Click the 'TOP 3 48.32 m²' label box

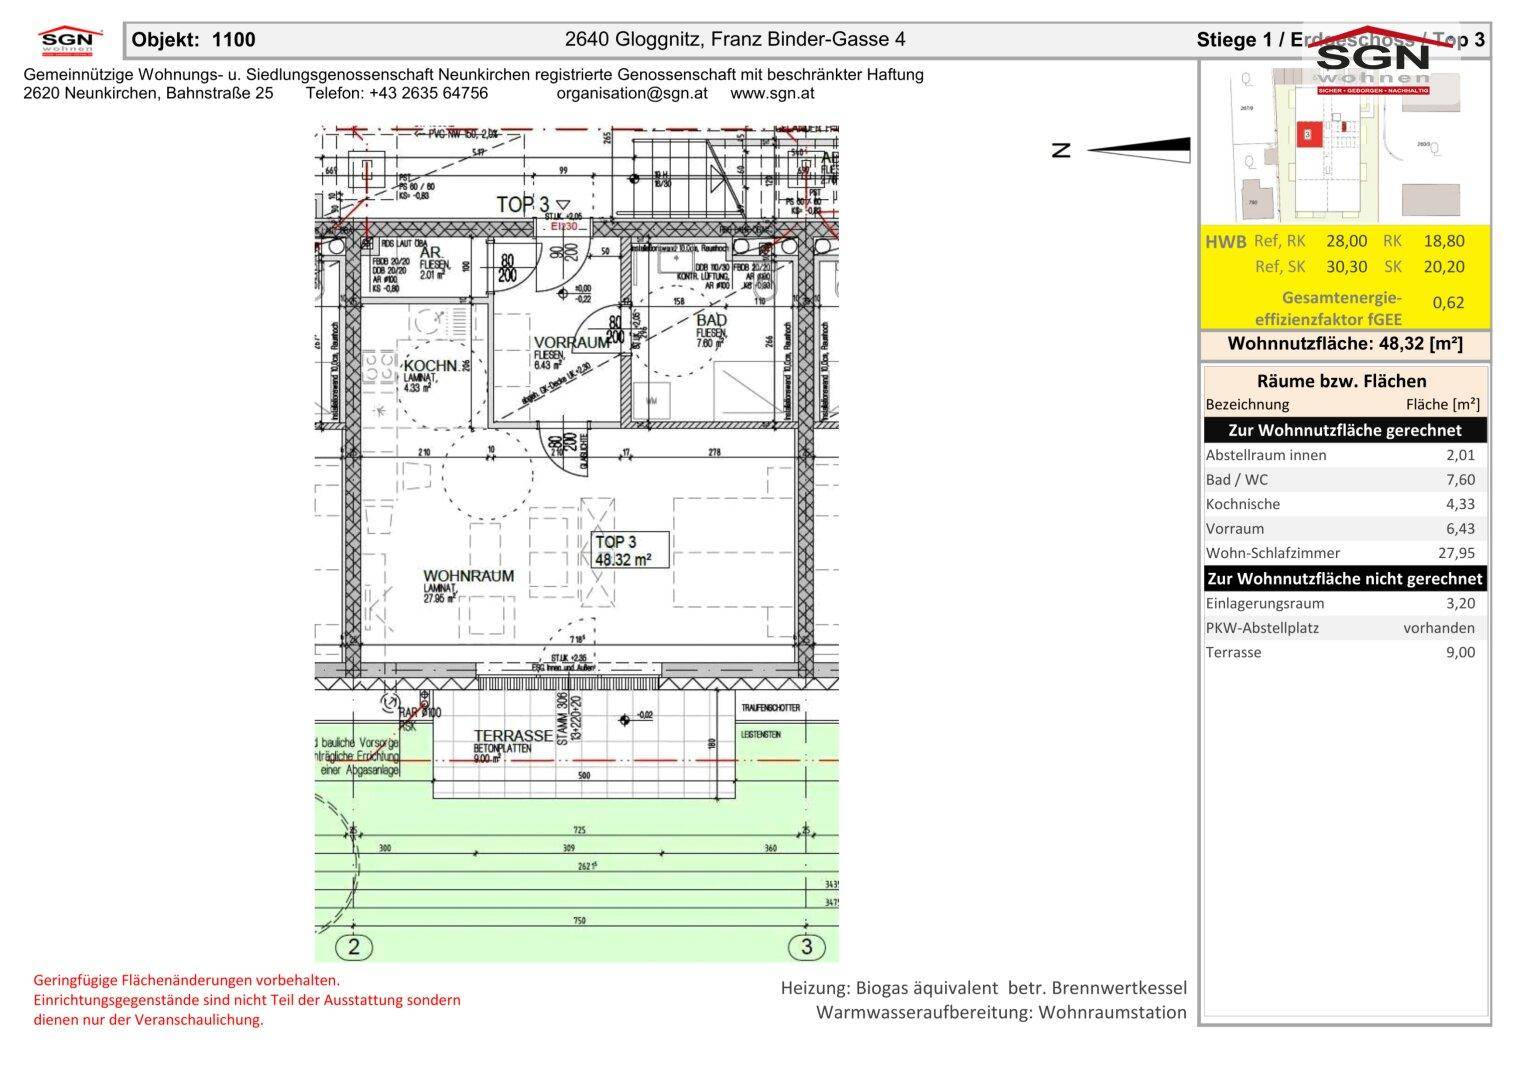[x=629, y=551]
